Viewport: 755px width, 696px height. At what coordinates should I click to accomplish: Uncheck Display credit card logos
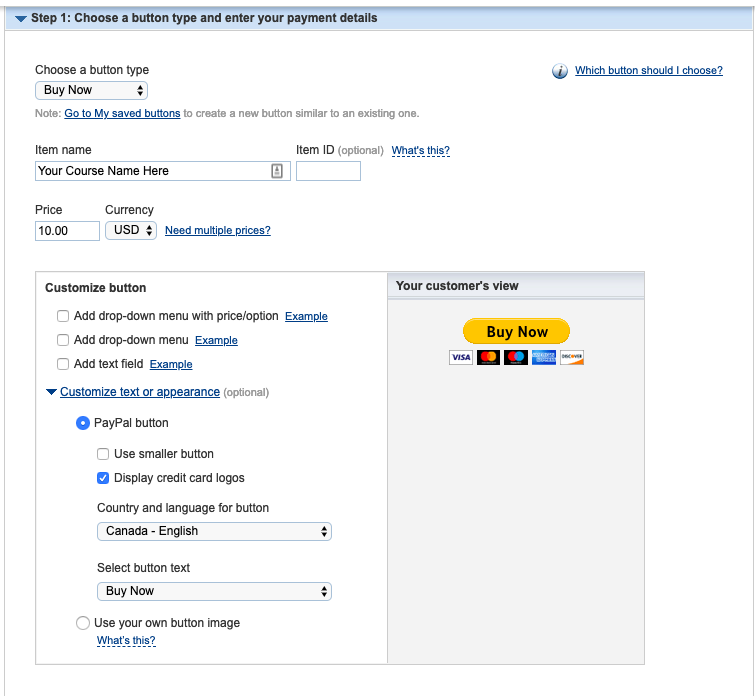point(103,478)
